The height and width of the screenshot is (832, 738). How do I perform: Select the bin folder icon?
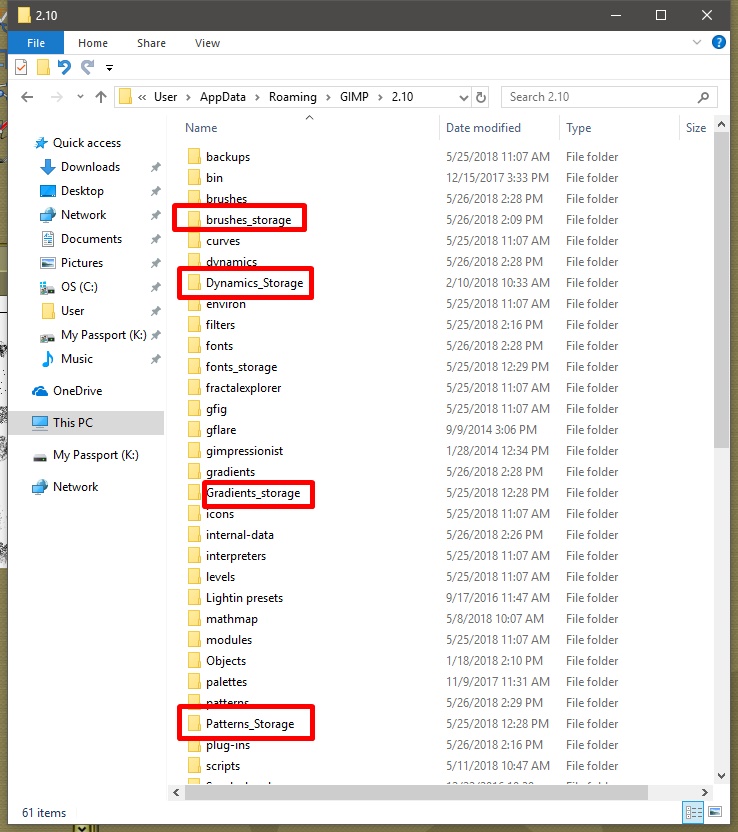(x=194, y=178)
